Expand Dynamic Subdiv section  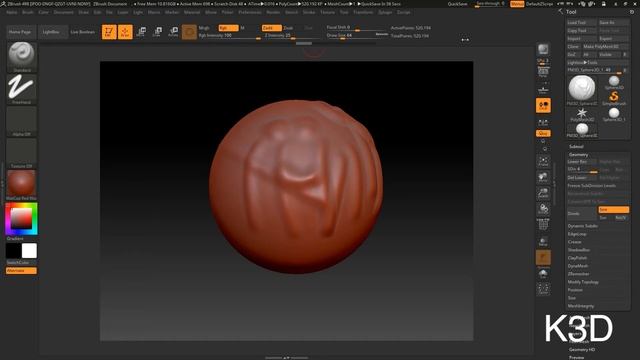point(582,226)
